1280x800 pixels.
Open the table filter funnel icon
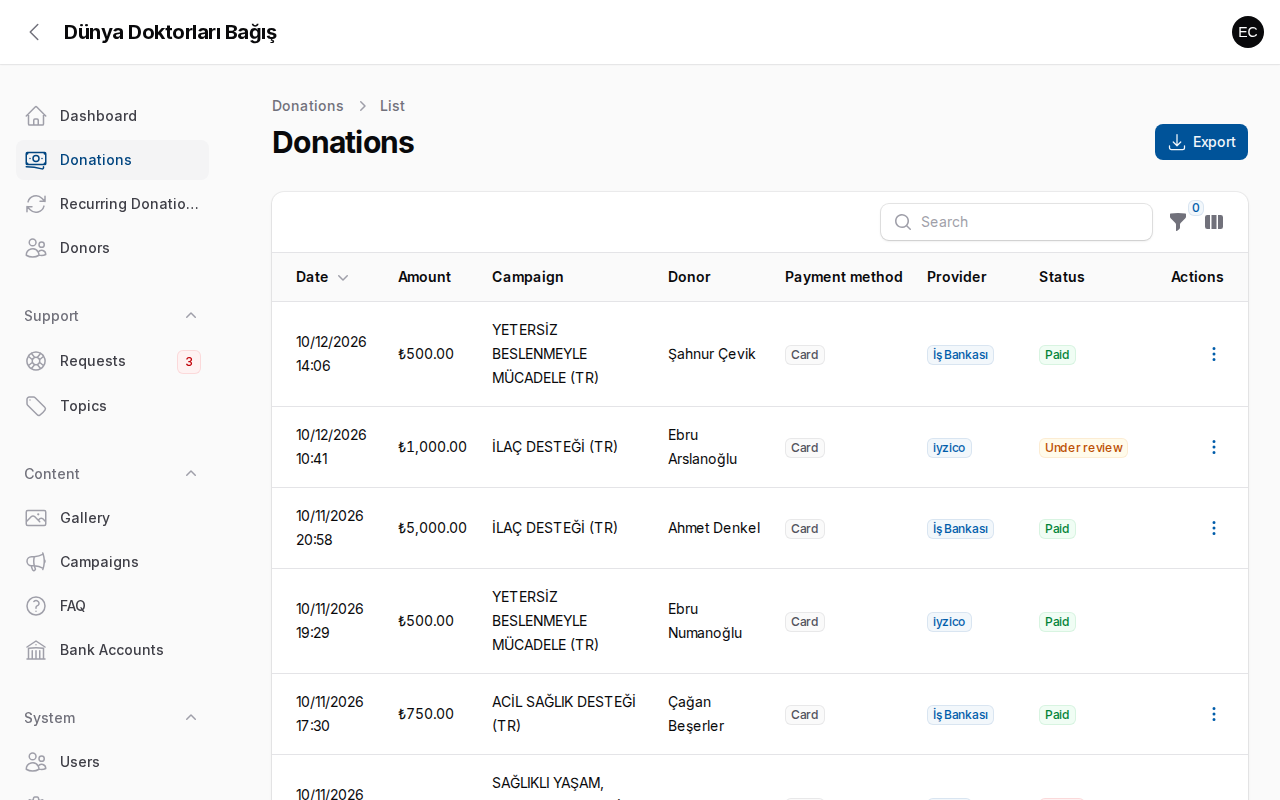point(1178,222)
